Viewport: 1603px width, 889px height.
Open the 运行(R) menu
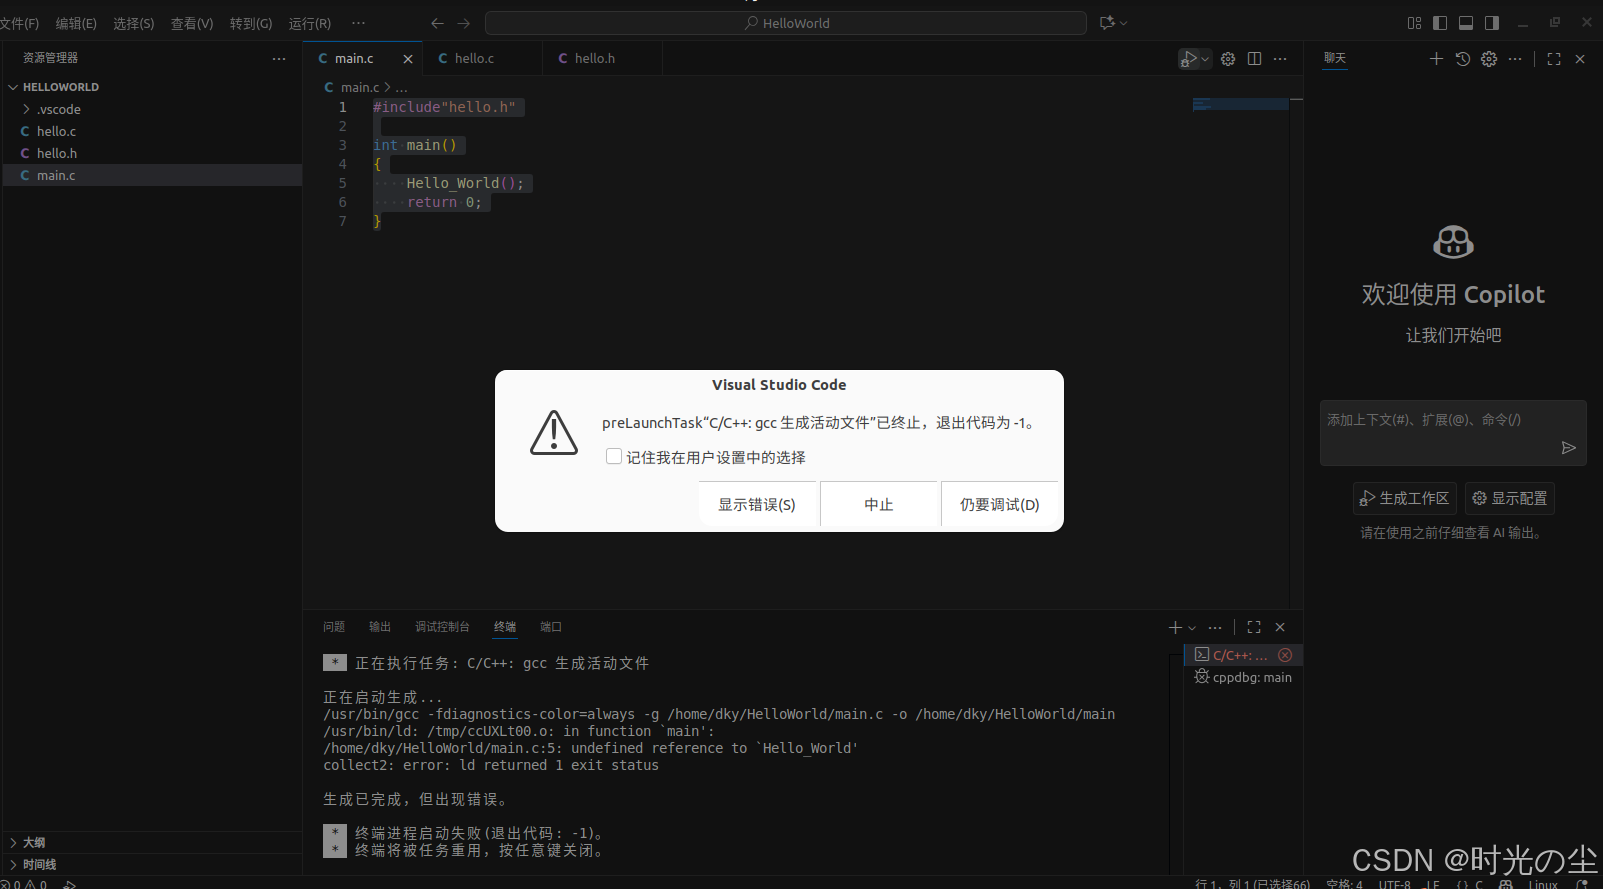coord(310,23)
